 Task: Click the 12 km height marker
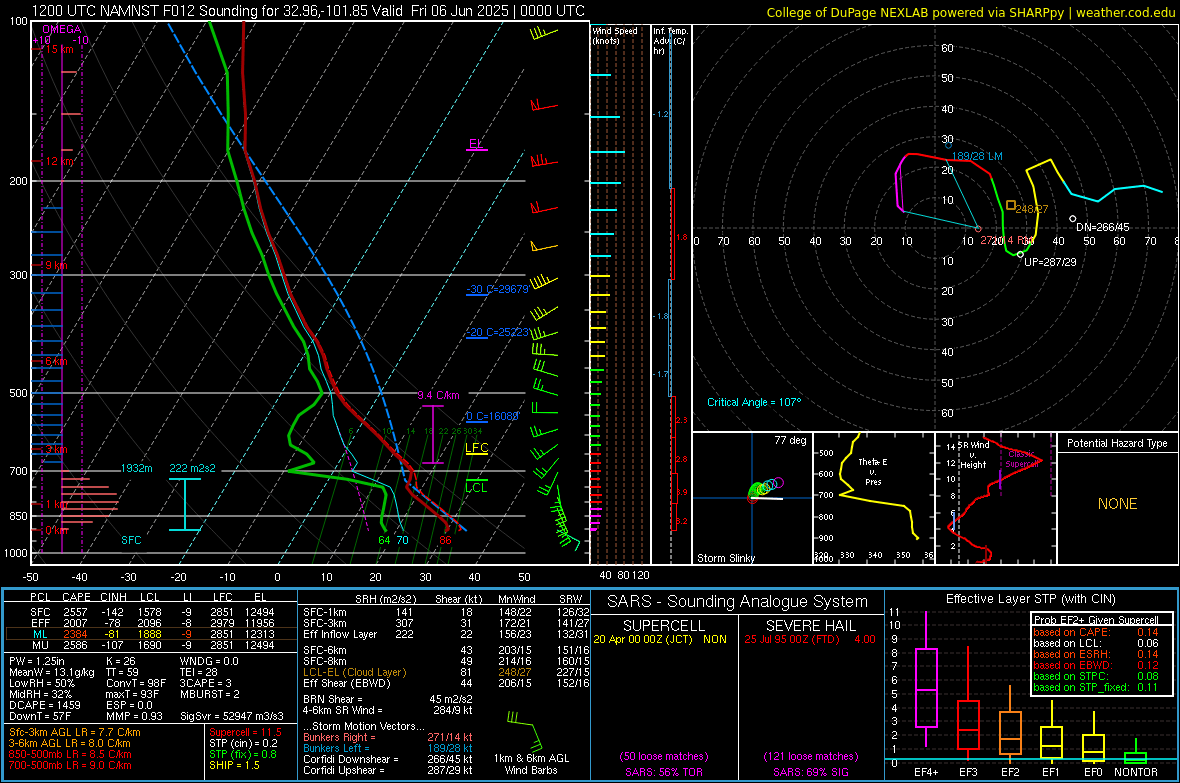coord(60,161)
